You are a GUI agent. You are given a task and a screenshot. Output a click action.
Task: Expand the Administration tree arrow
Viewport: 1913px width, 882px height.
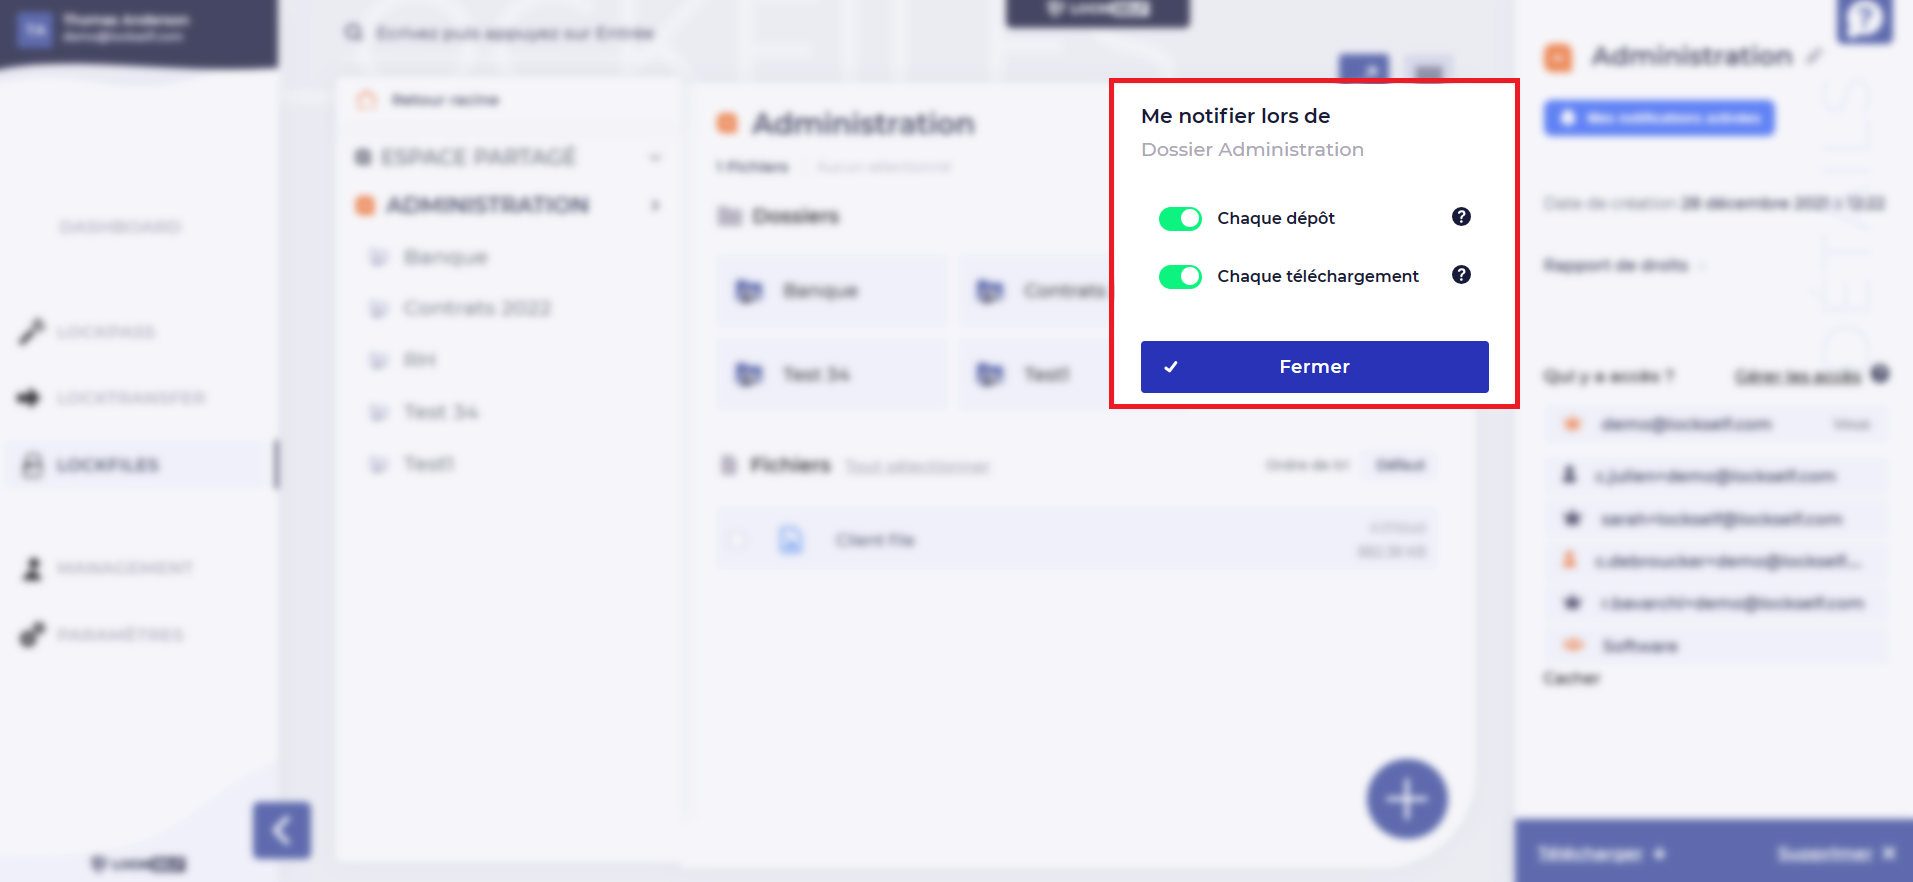[x=655, y=206]
